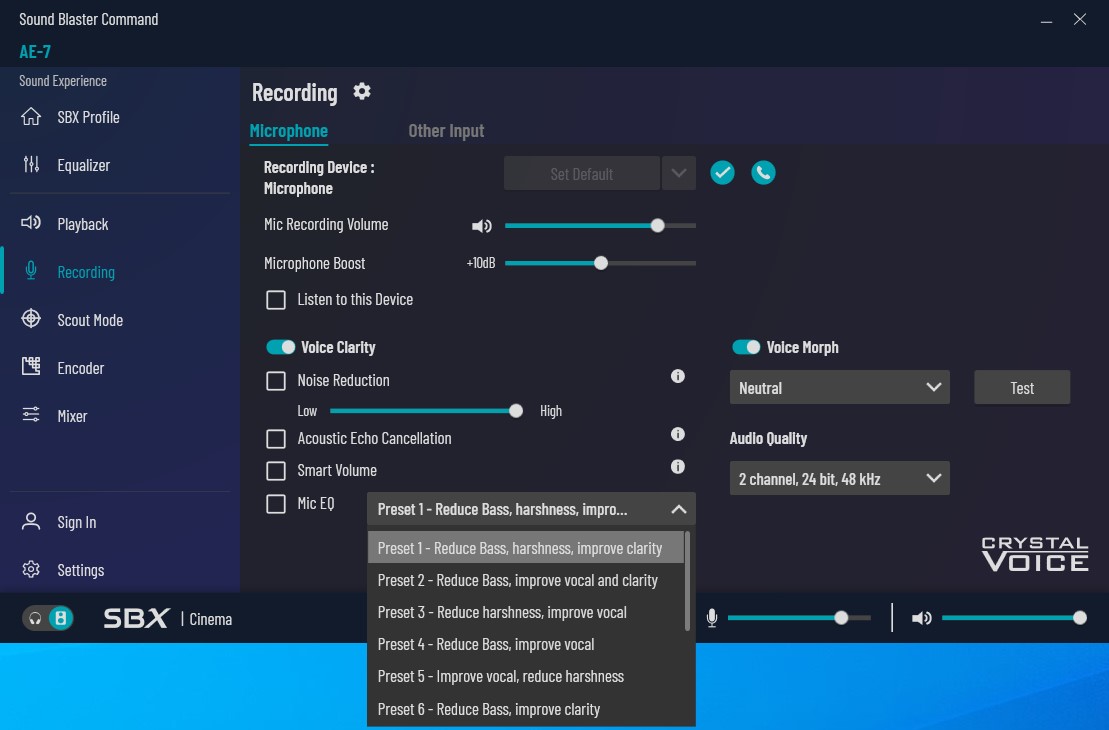Click the Equalizer sliders icon
Image resolution: width=1109 pixels, height=730 pixels.
pos(31,165)
